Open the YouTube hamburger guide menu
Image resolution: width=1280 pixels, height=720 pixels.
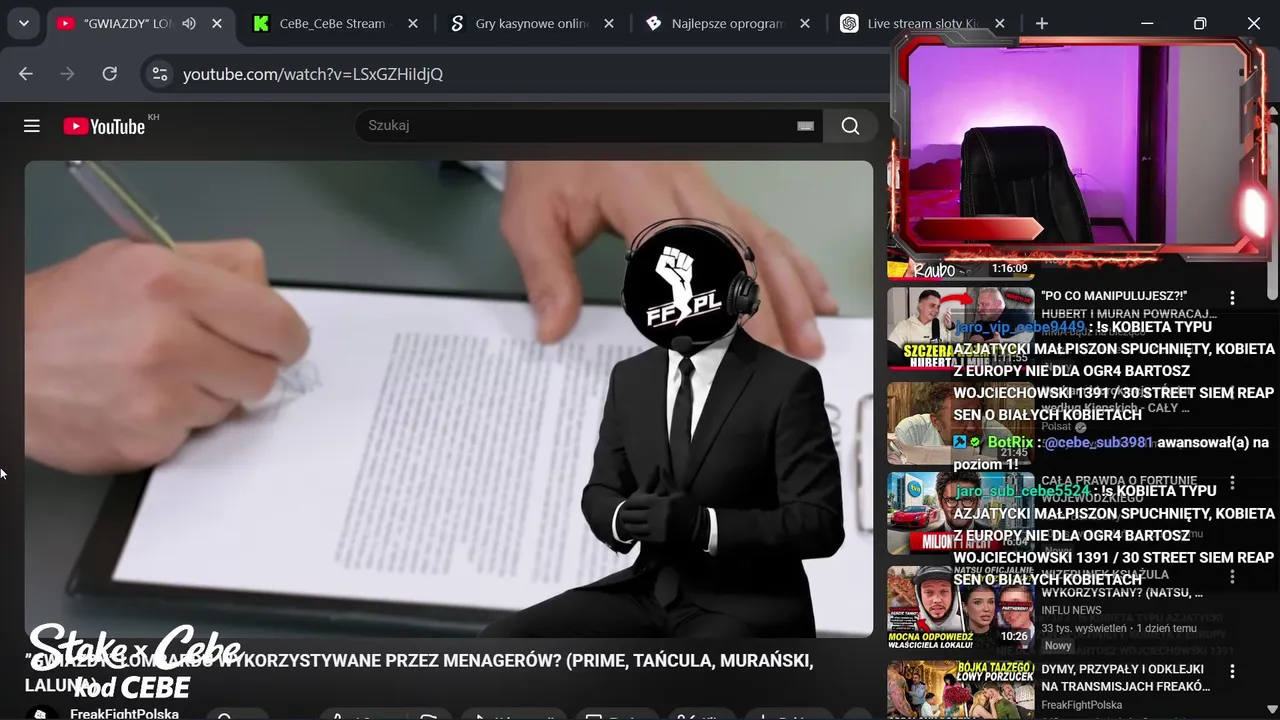pyautogui.click(x=32, y=126)
